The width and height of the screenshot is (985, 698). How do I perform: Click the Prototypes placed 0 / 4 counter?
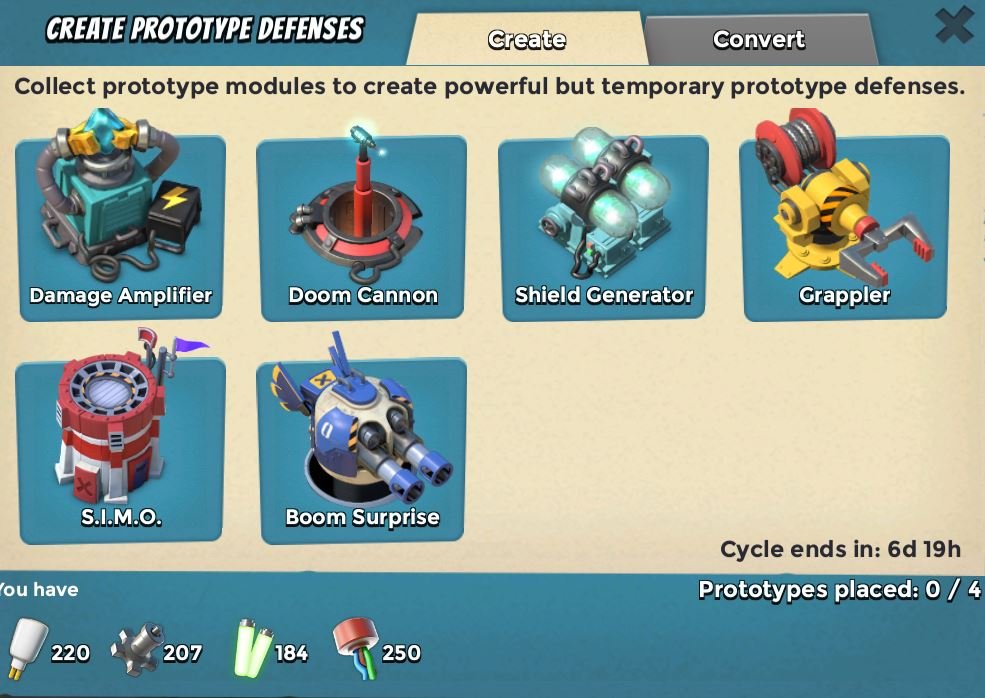(x=839, y=589)
